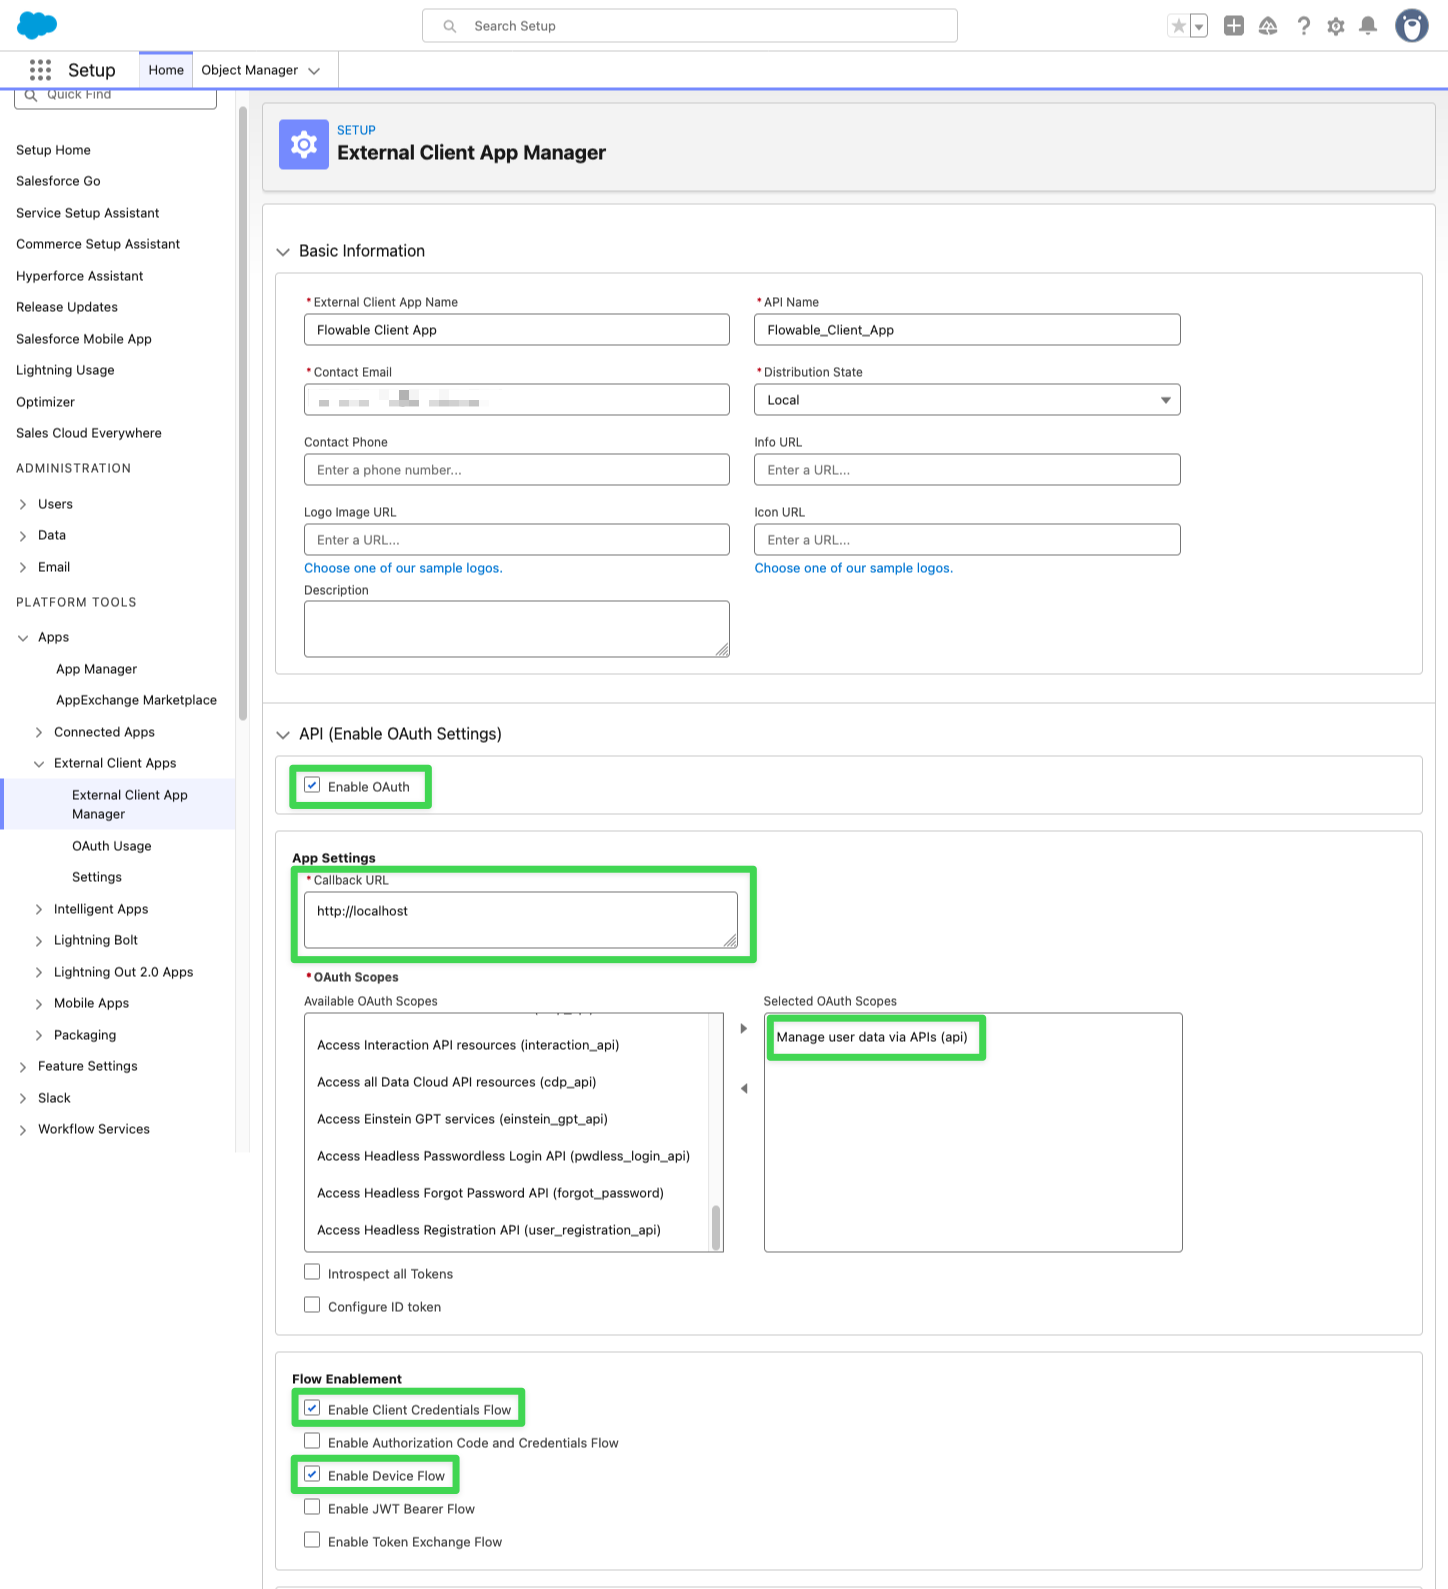The height and width of the screenshot is (1589, 1448).
Task: Click sample logos link under Icon URL
Action: (x=854, y=568)
